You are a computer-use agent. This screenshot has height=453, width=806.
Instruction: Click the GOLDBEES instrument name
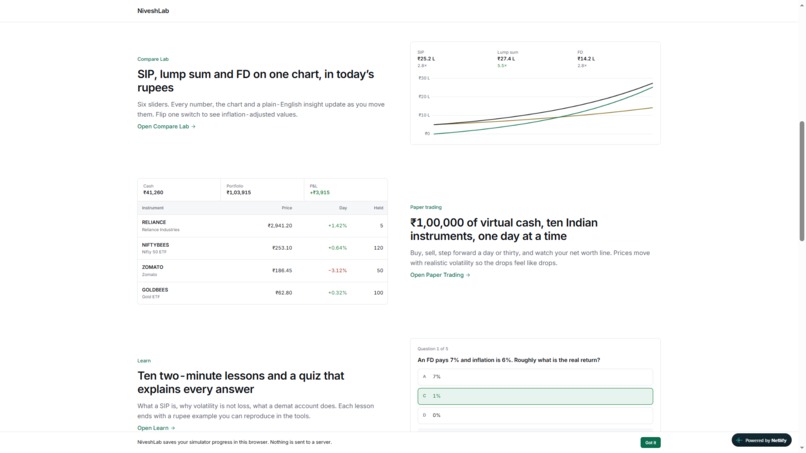(155, 289)
